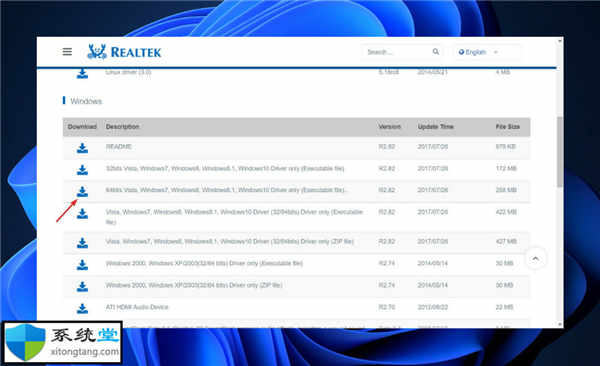Viewport: 600px width, 366px height.
Task: Download the 32/64bits ZIP file driver
Action: pos(82,243)
